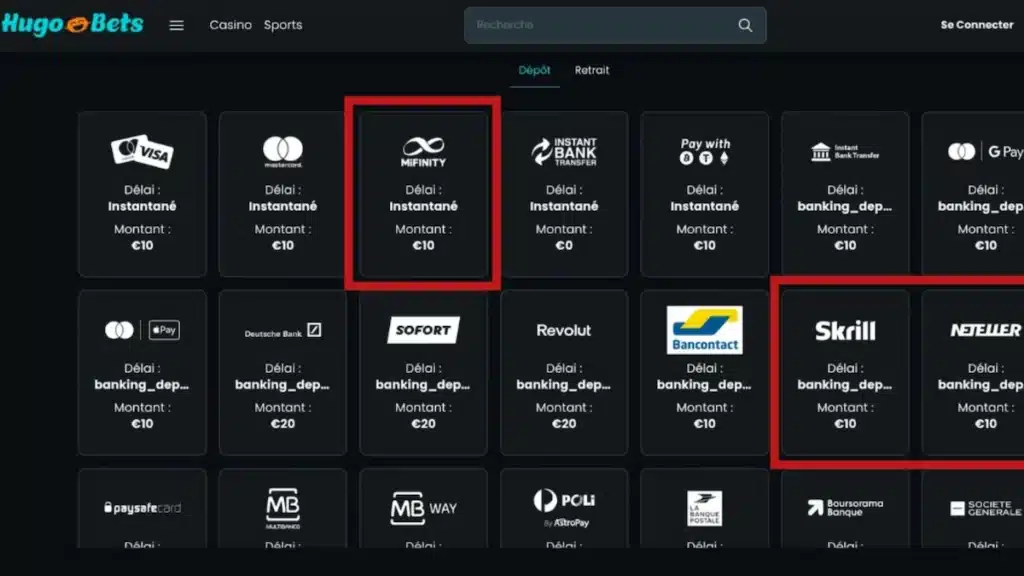Click the Visa card's €10 amount

pos(142,246)
